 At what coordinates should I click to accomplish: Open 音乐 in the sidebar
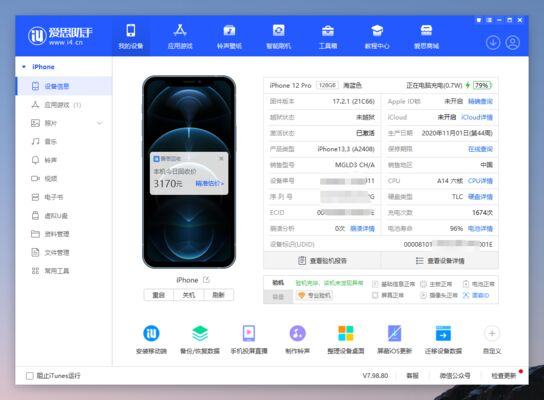64,142
